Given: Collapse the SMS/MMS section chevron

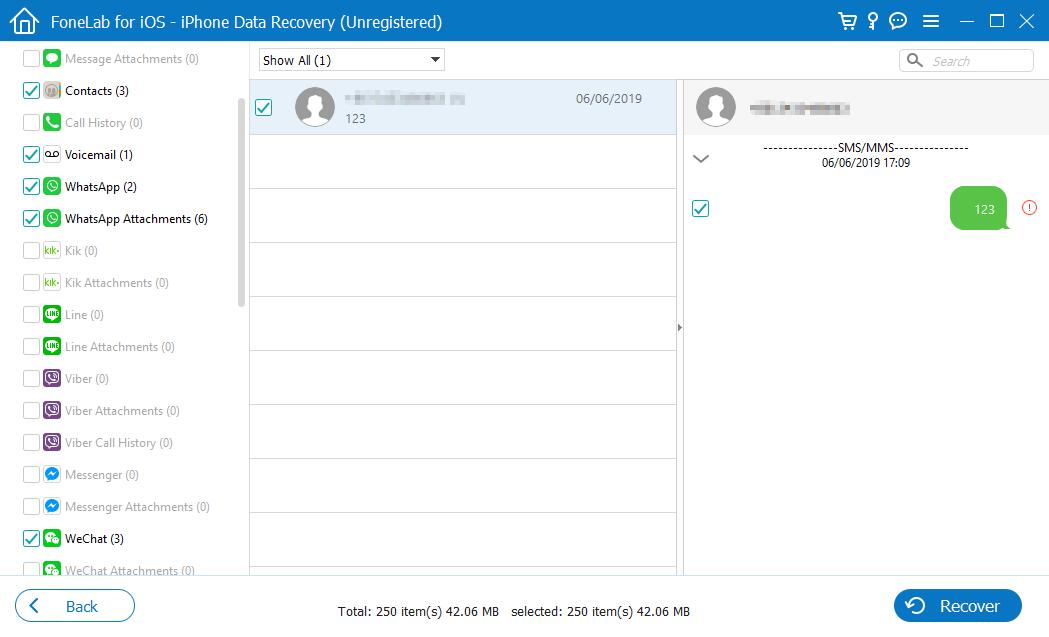Looking at the screenshot, I should click(700, 159).
